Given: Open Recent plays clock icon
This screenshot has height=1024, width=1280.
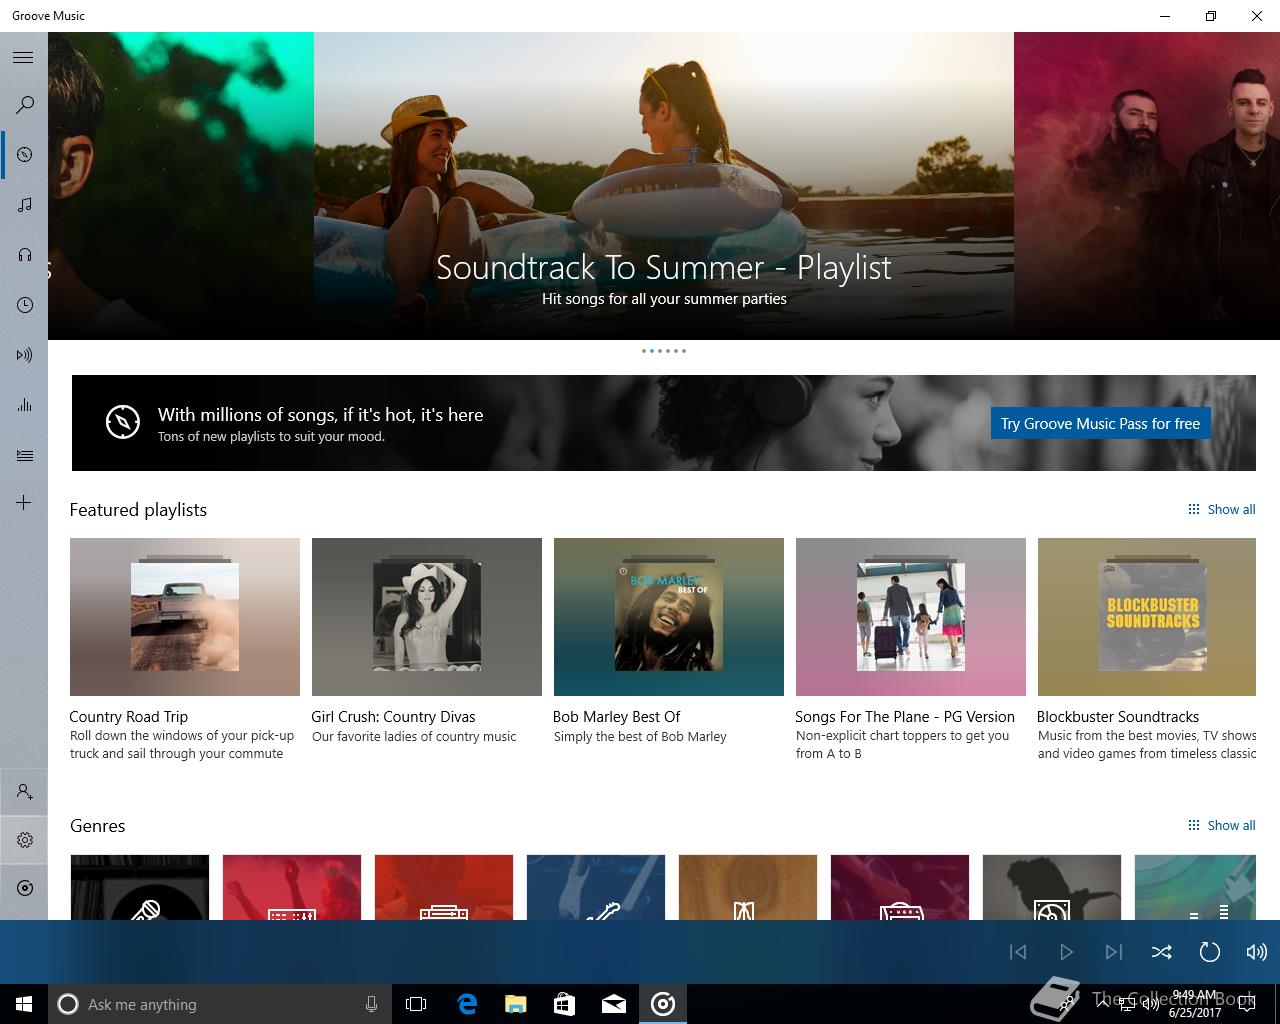Looking at the screenshot, I should pyautogui.click(x=25, y=305).
